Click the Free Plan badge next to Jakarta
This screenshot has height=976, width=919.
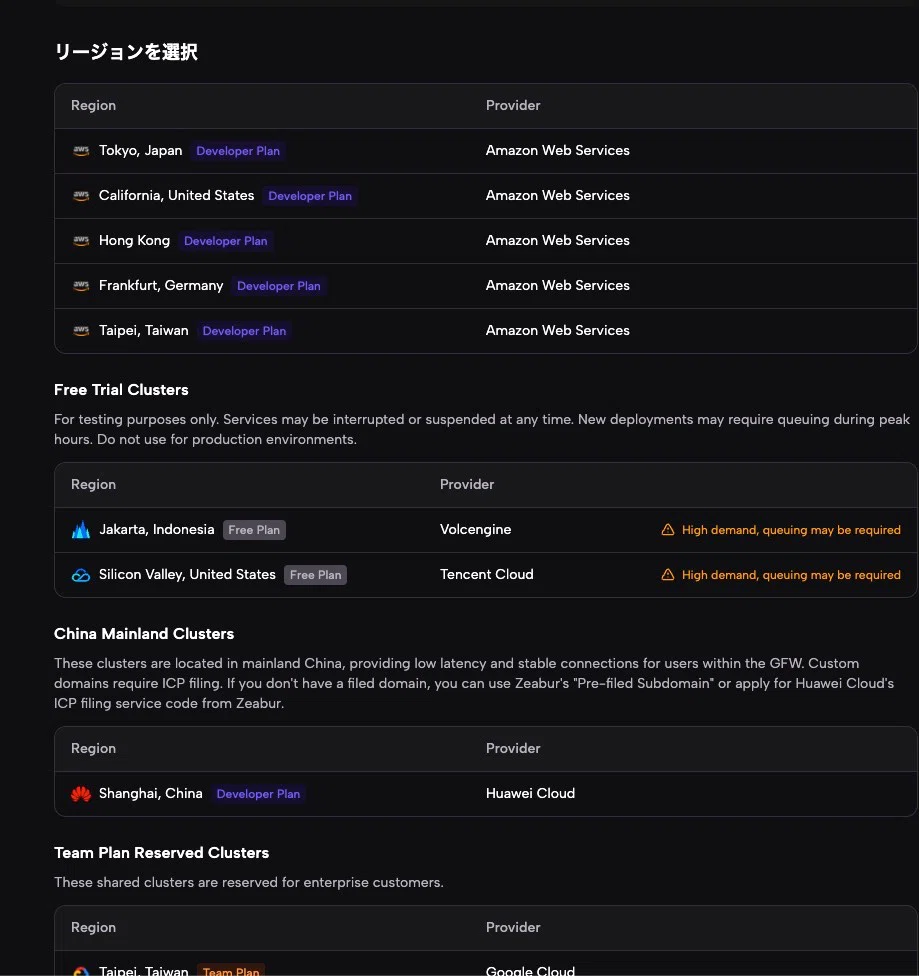click(x=254, y=530)
